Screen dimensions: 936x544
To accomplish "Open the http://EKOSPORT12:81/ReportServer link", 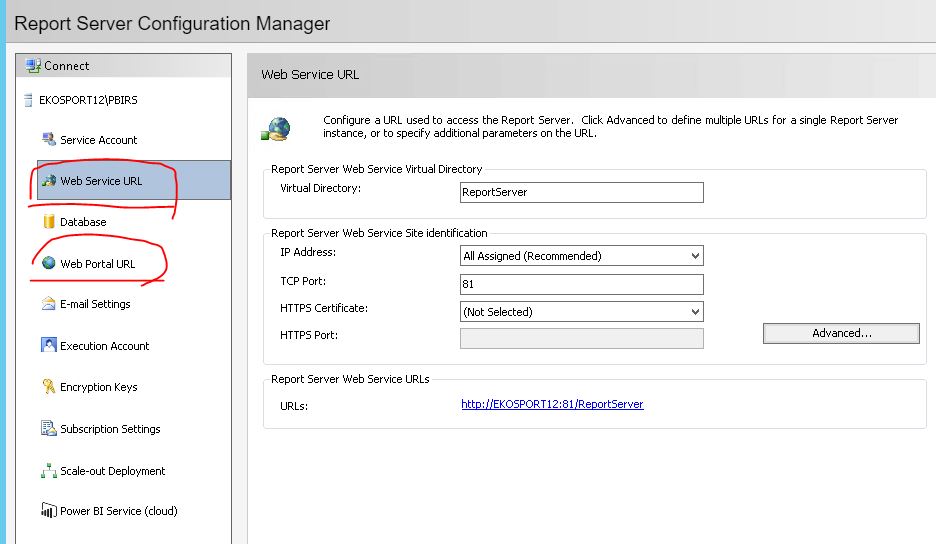I will [x=552, y=404].
